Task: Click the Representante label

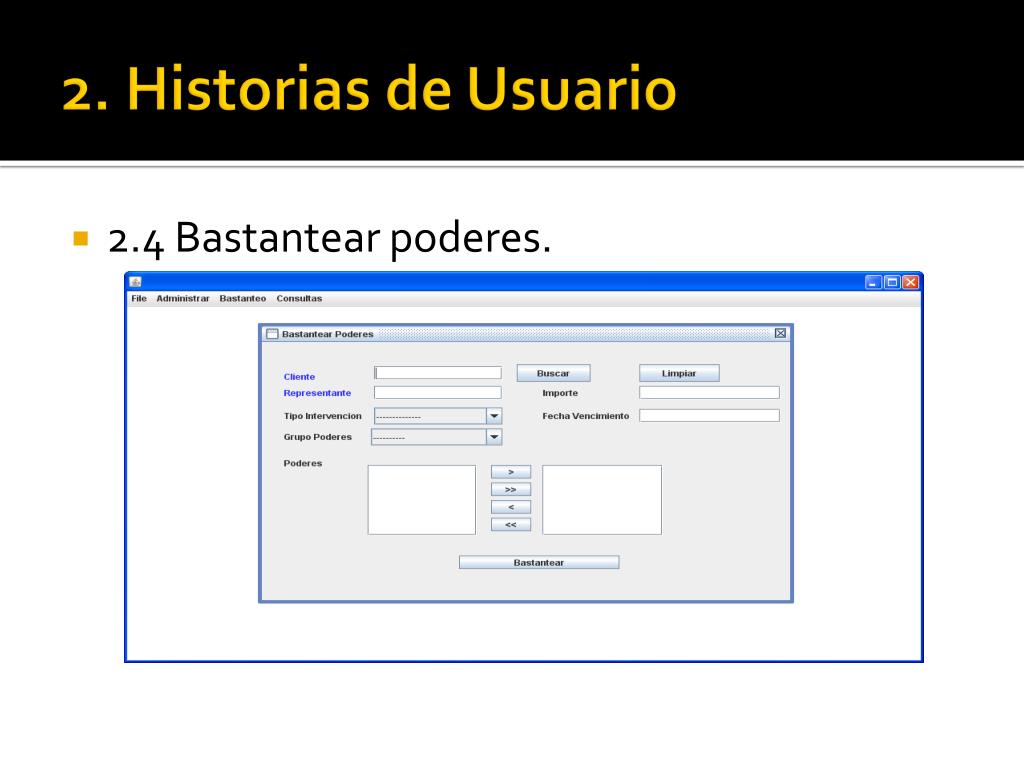Action: pyautogui.click(x=317, y=393)
